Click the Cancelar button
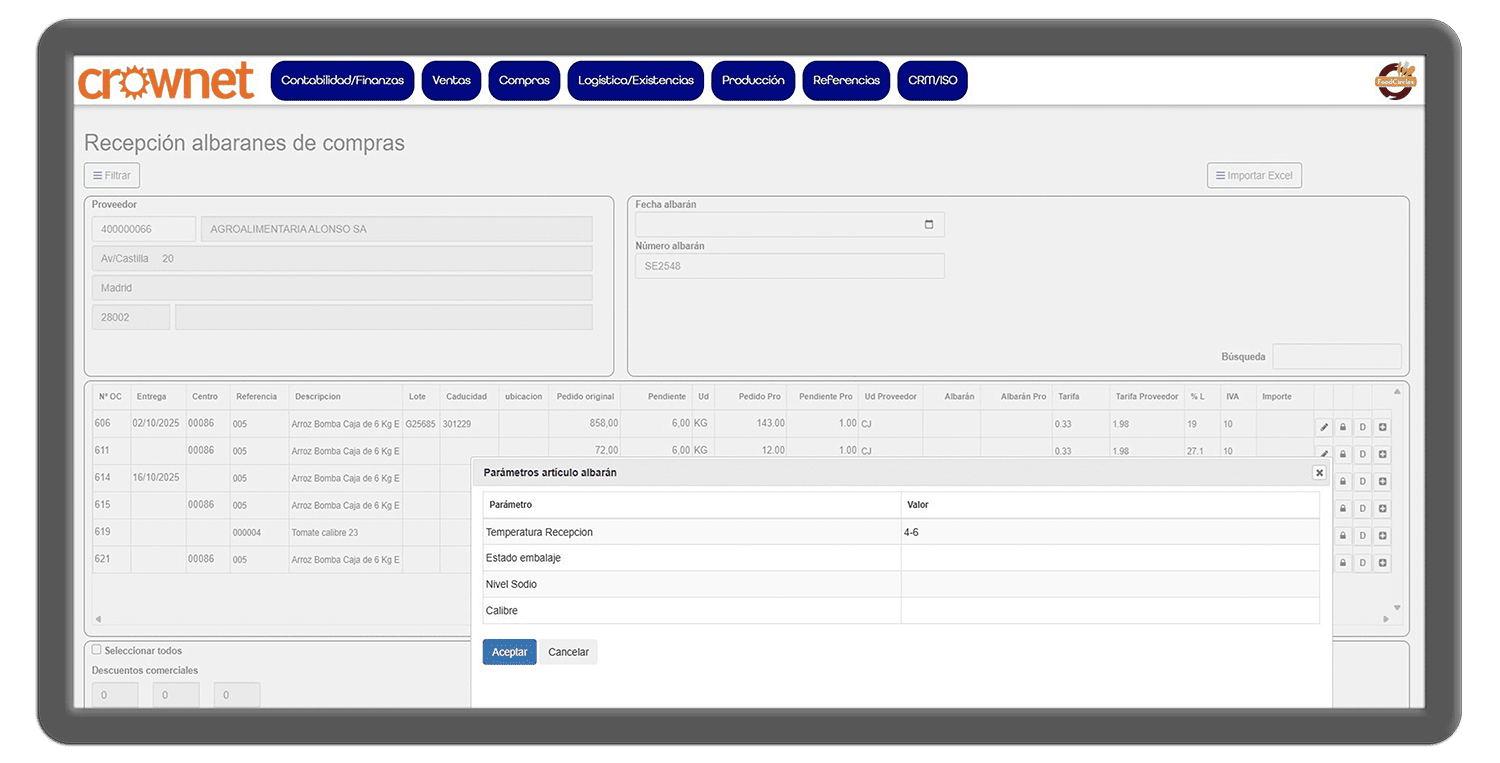 click(568, 652)
